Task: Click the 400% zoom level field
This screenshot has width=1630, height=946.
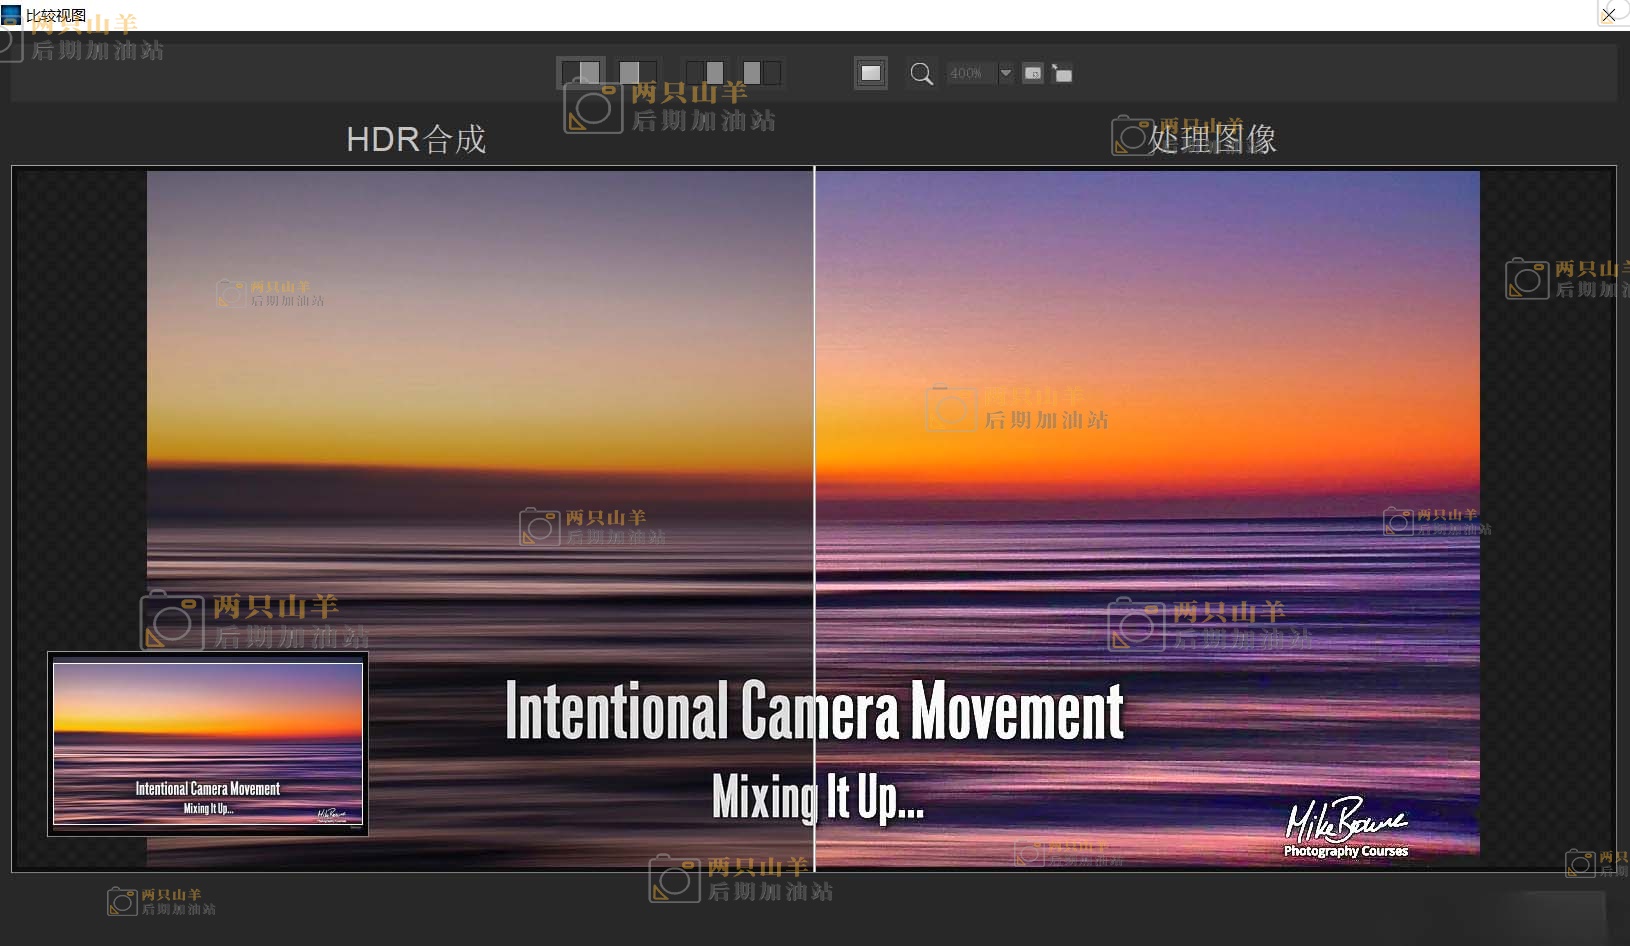Action: tap(966, 74)
